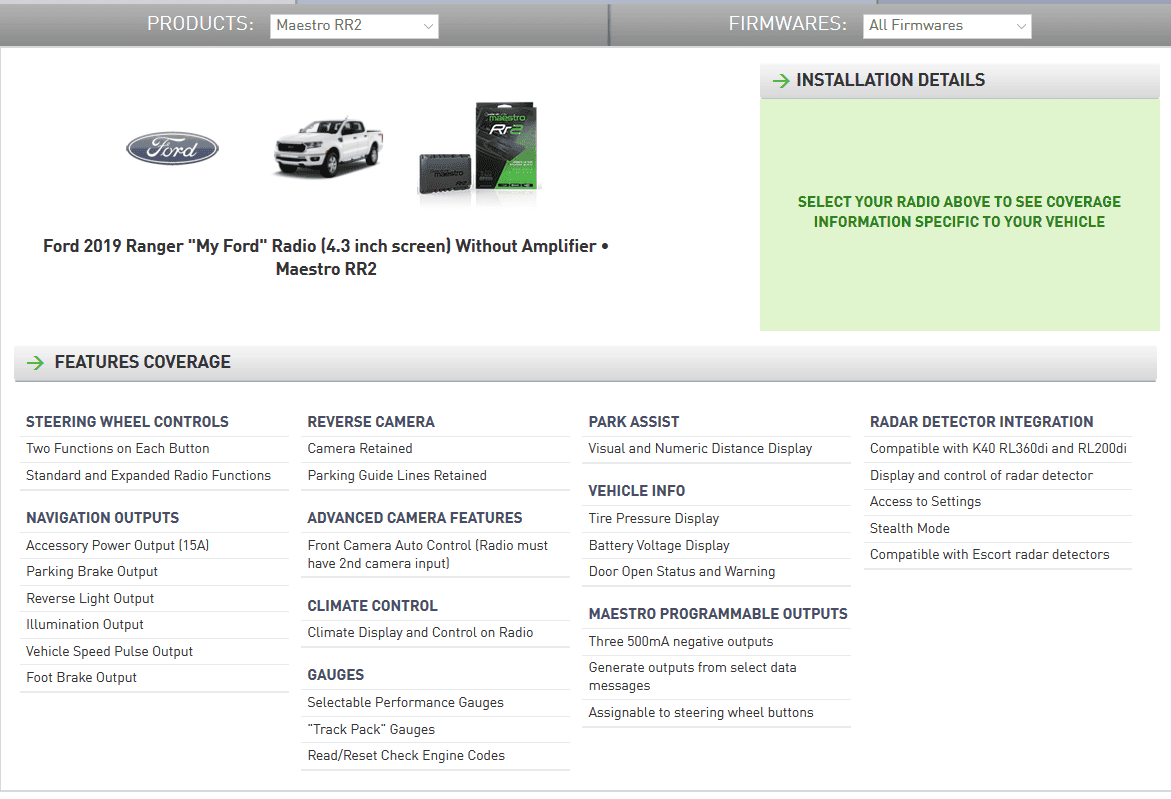Click the Climate Control heading
The width and height of the screenshot is (1171, 799).
click(372, 606)
